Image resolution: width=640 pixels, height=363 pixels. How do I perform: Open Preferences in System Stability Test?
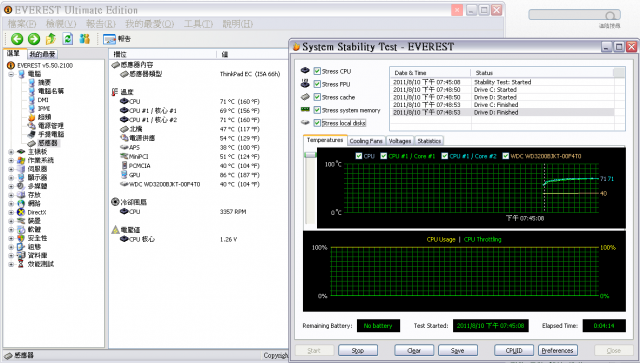558,350
